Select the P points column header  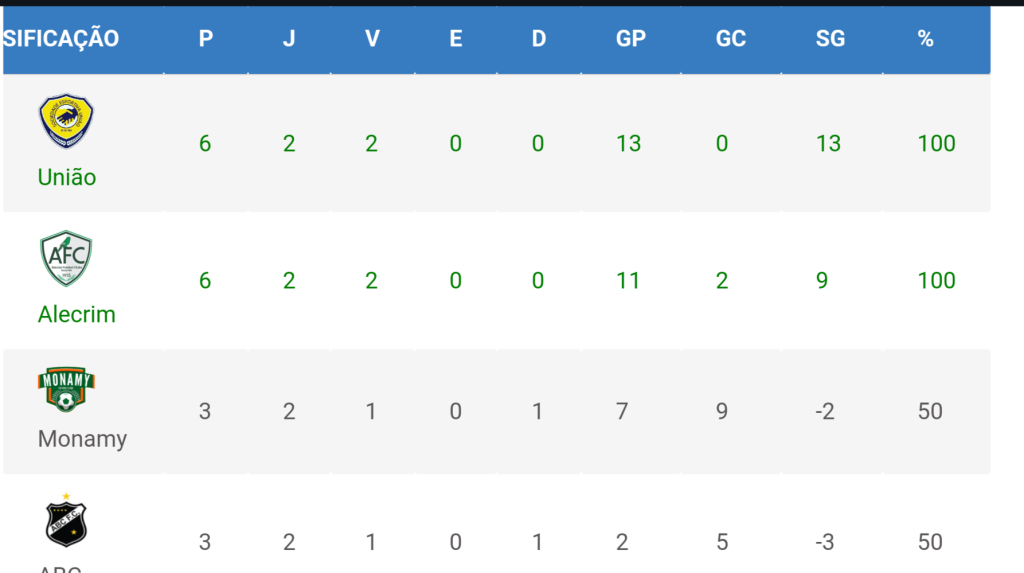206,39
